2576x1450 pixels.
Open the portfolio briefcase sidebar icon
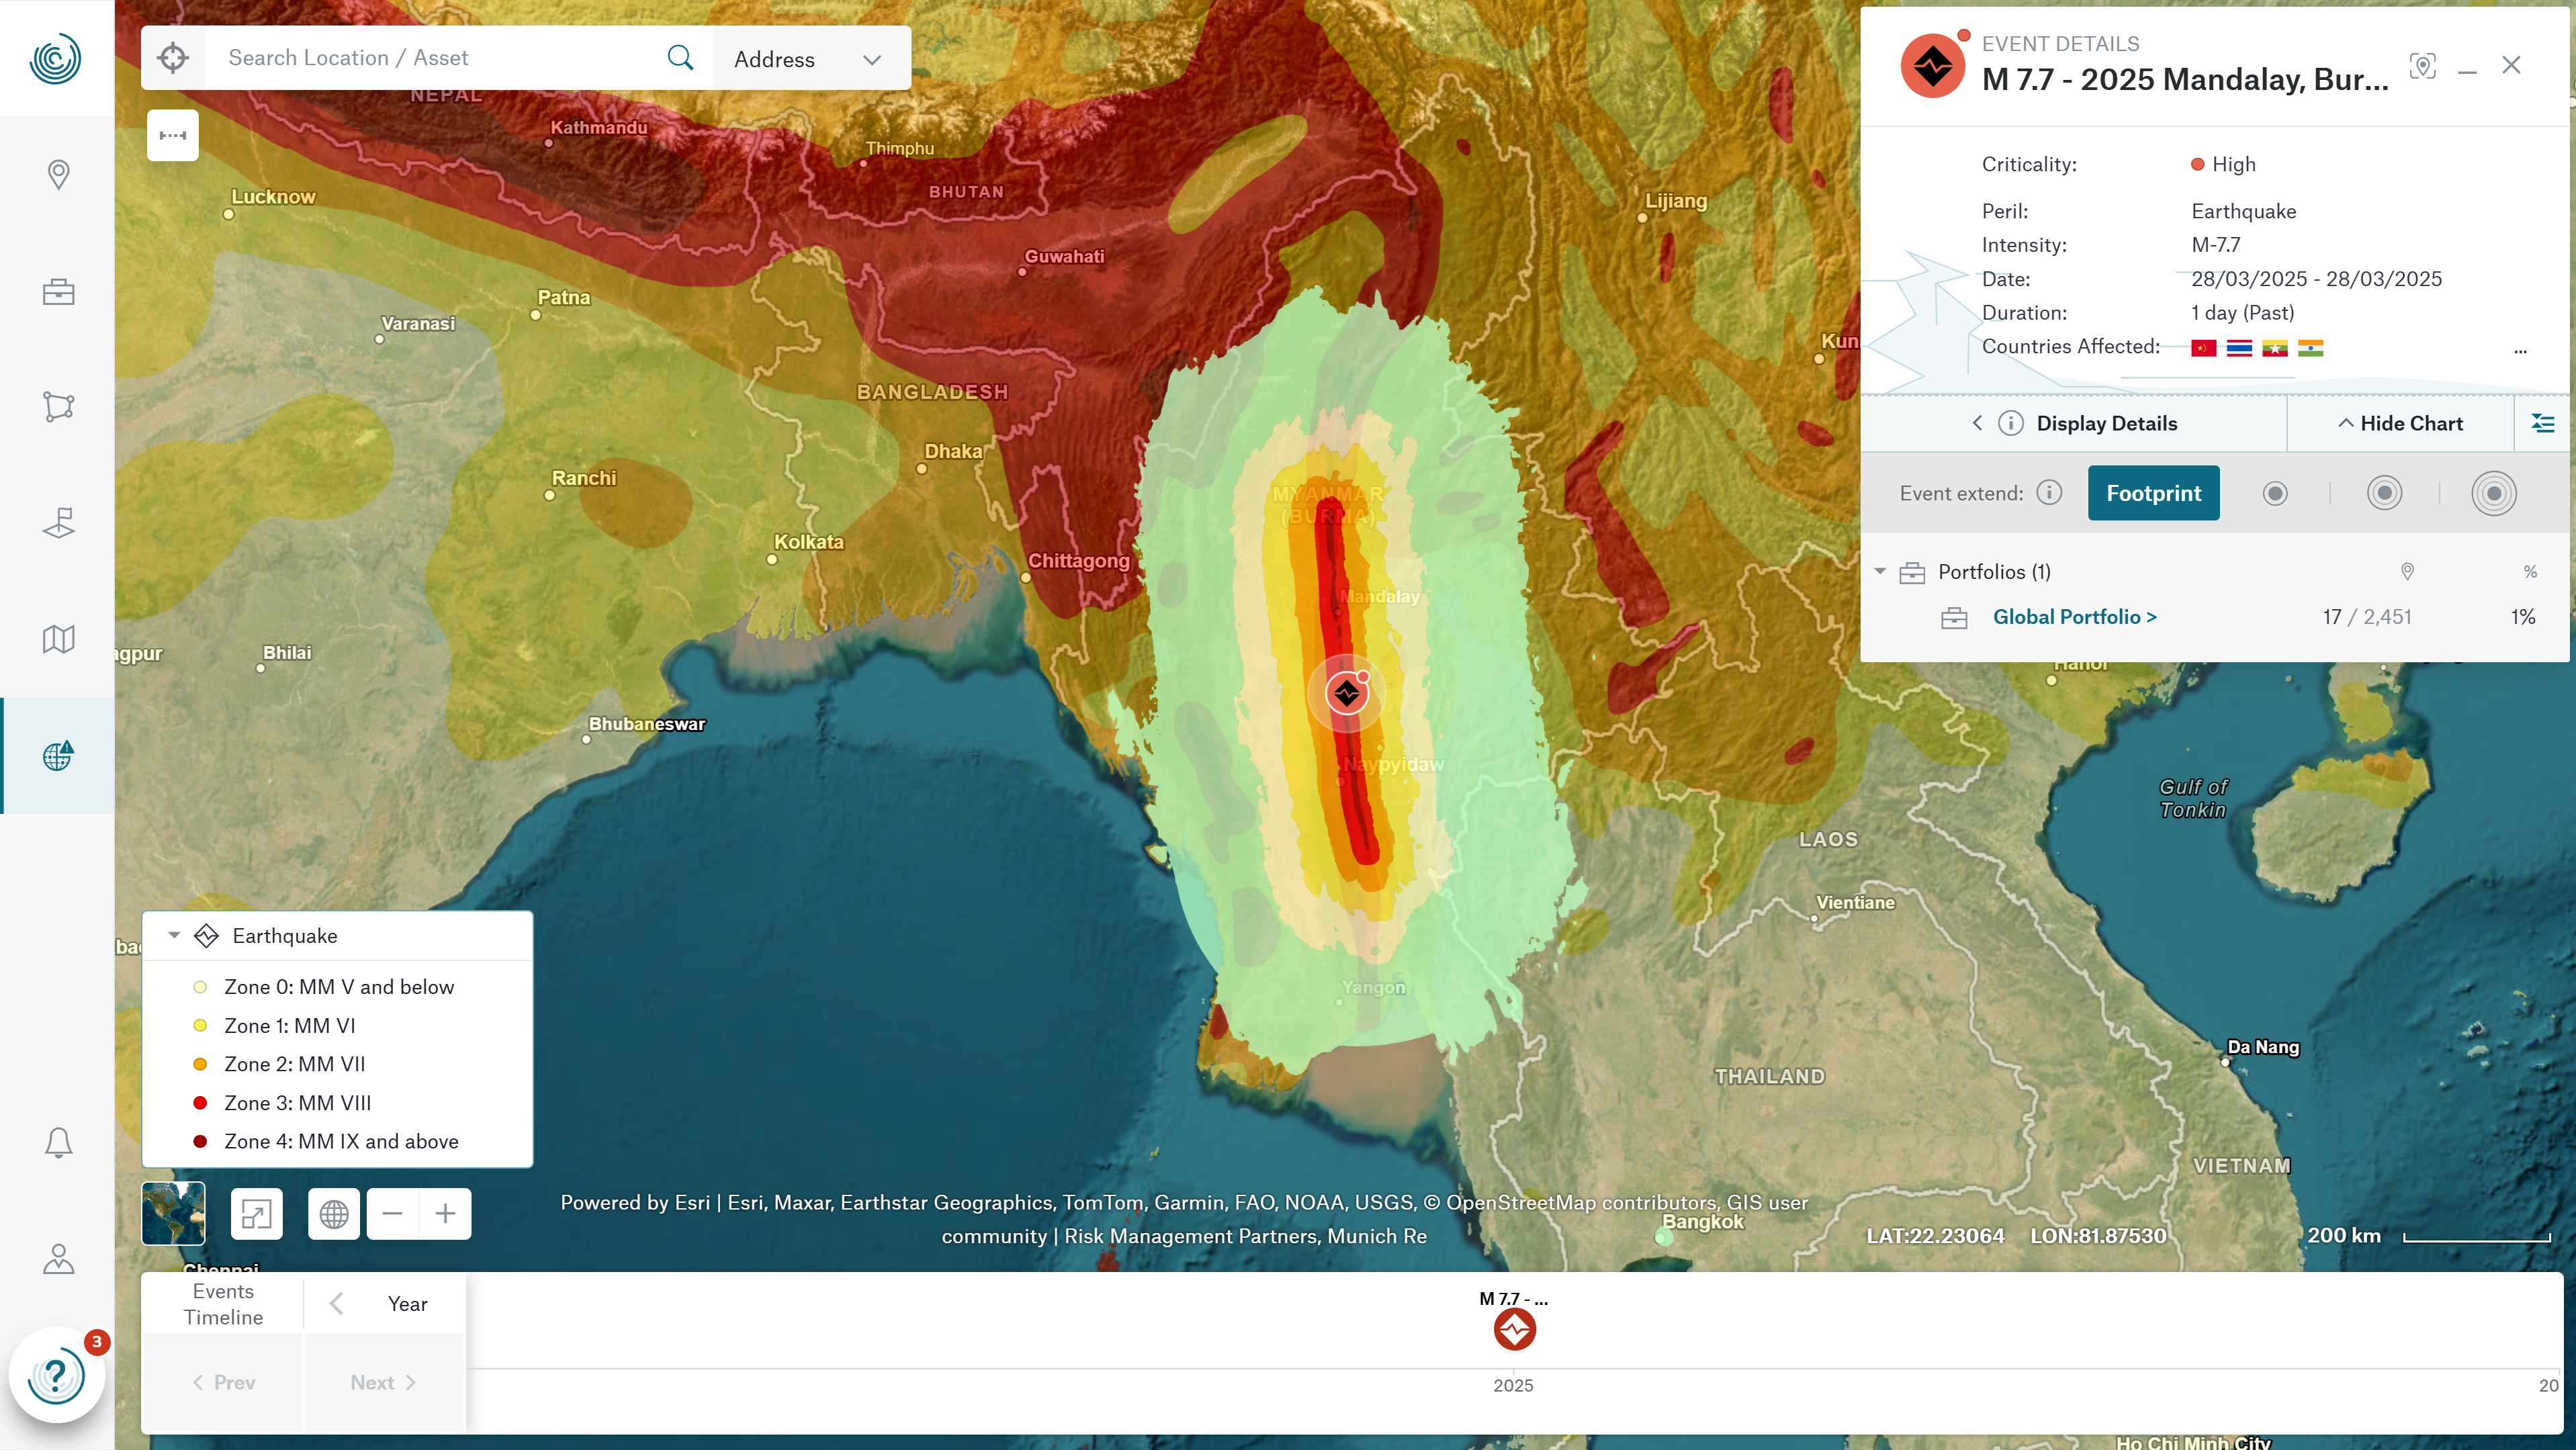coord(58,291)
